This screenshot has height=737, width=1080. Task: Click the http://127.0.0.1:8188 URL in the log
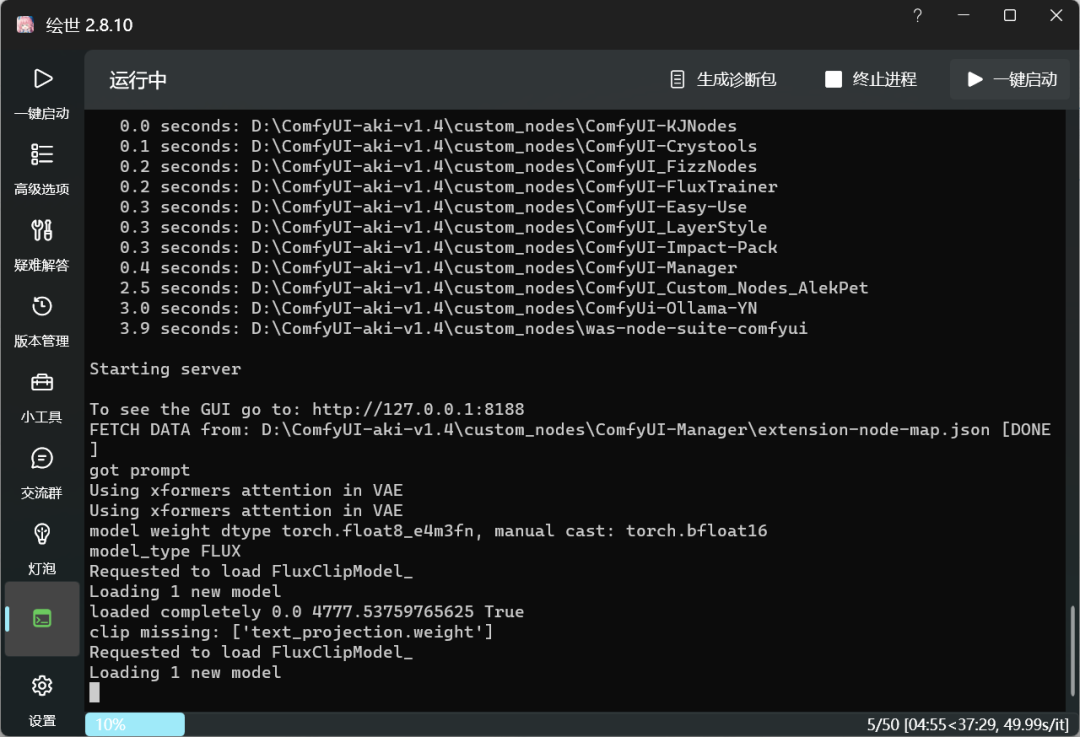pyautogui.click(x=418, y=409)
